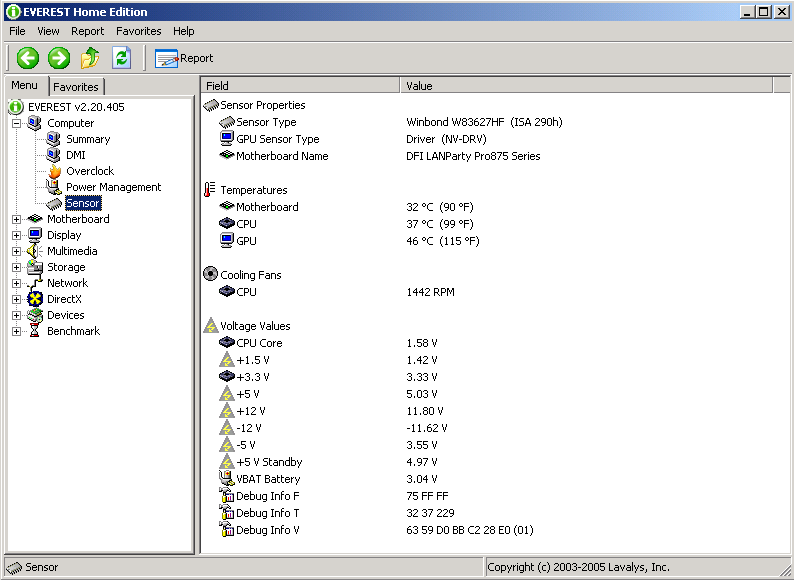794x580 pixels.
Task: Select the DirectX icon in the tree
Action: [x=35, y=299]
